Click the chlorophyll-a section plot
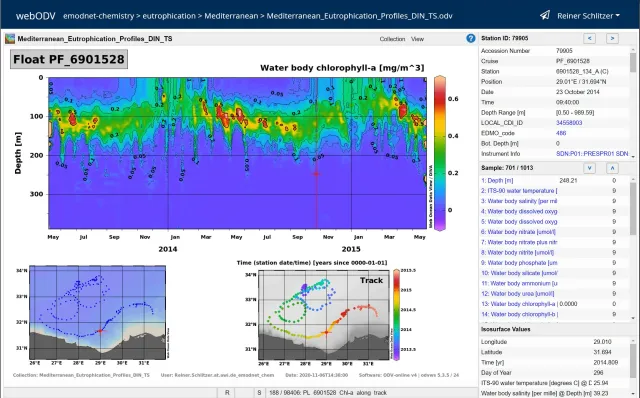Image resolution: width=640 pixels, height=398 pixels. coord(237,153)
